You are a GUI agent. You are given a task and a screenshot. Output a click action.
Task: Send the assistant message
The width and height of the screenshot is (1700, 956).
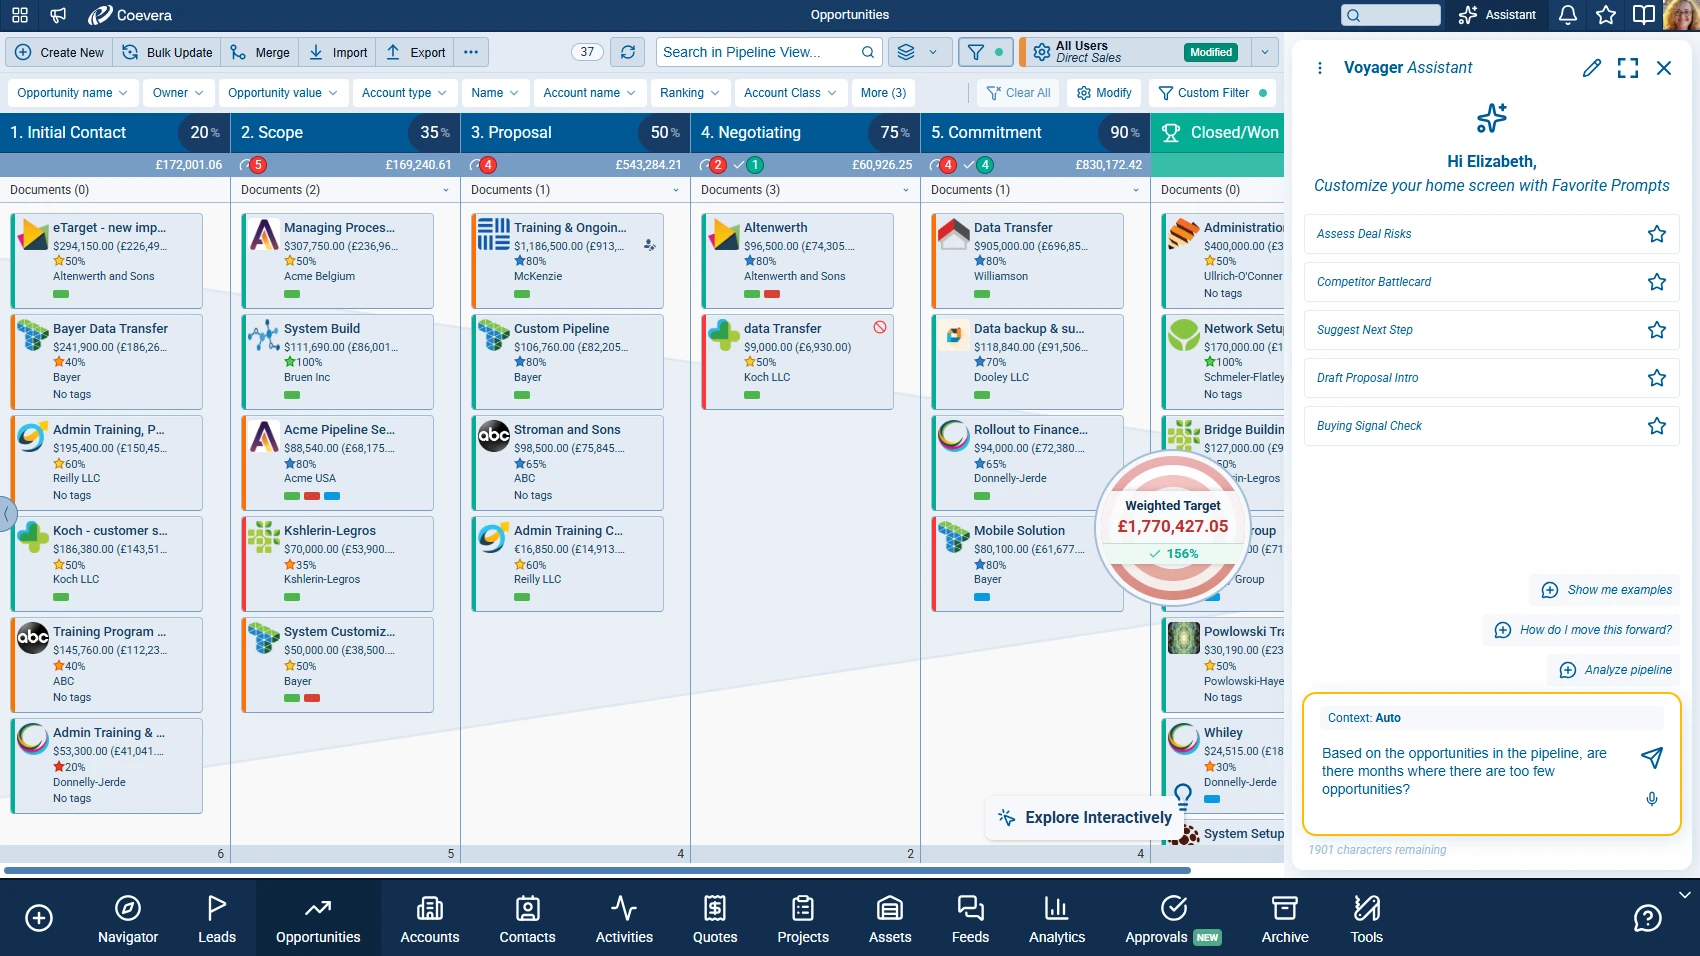coord(1652,757)
